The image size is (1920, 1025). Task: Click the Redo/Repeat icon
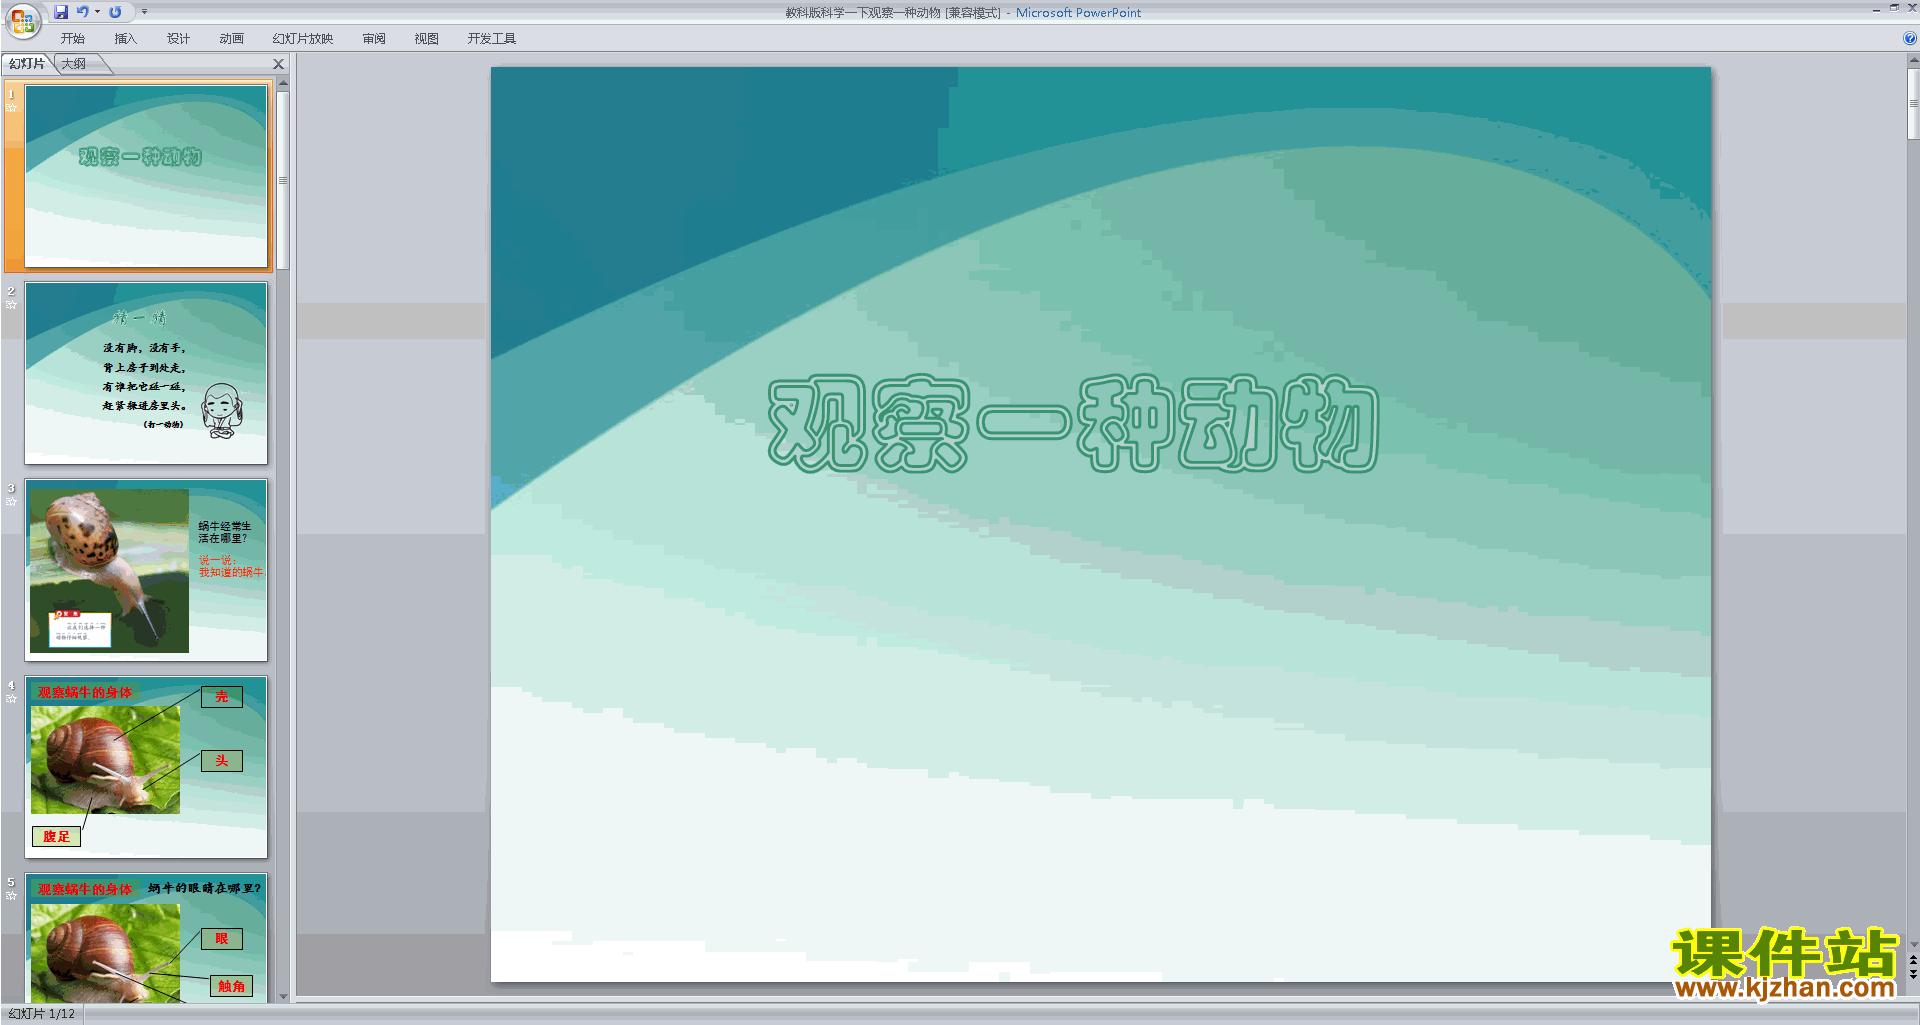[x=115, y=12]
